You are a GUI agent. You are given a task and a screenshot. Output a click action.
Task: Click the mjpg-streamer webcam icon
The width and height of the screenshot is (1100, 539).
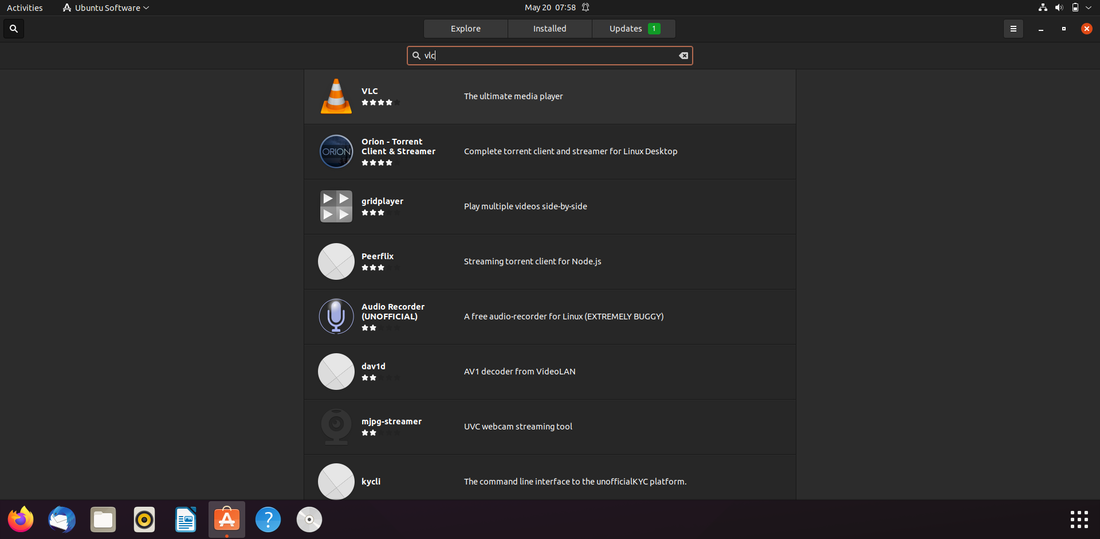point(336,427)
